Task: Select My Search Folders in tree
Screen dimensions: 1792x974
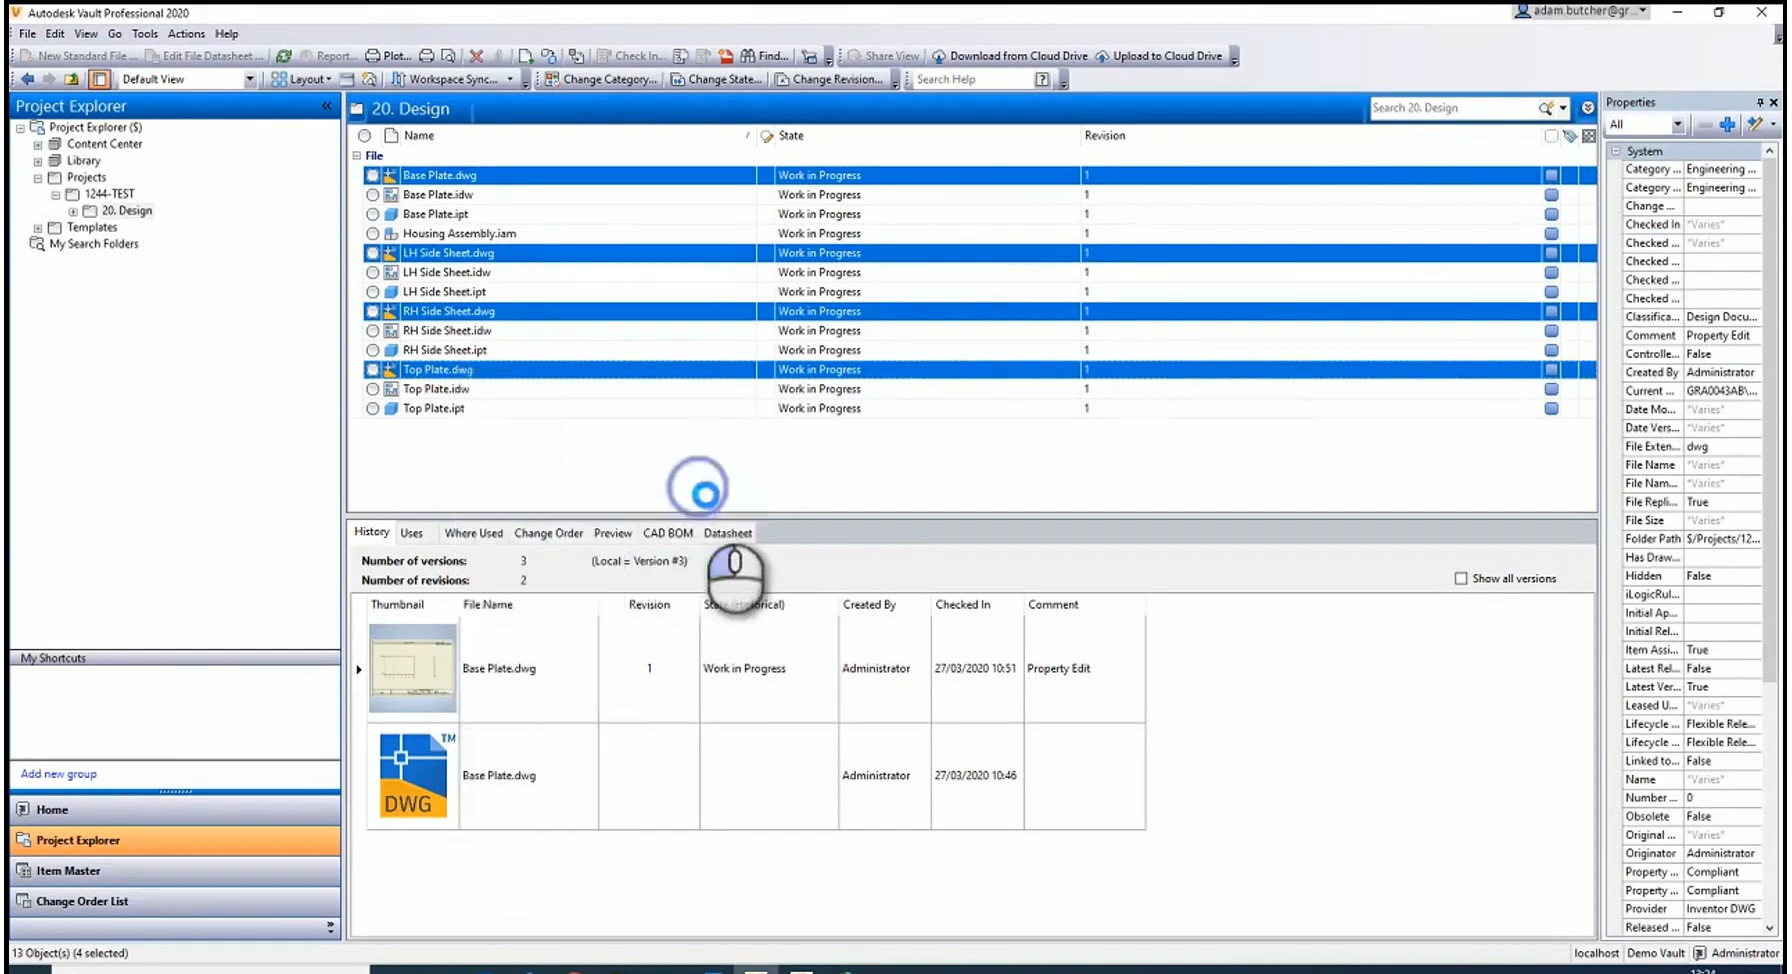Action: (x=94, y=244)
